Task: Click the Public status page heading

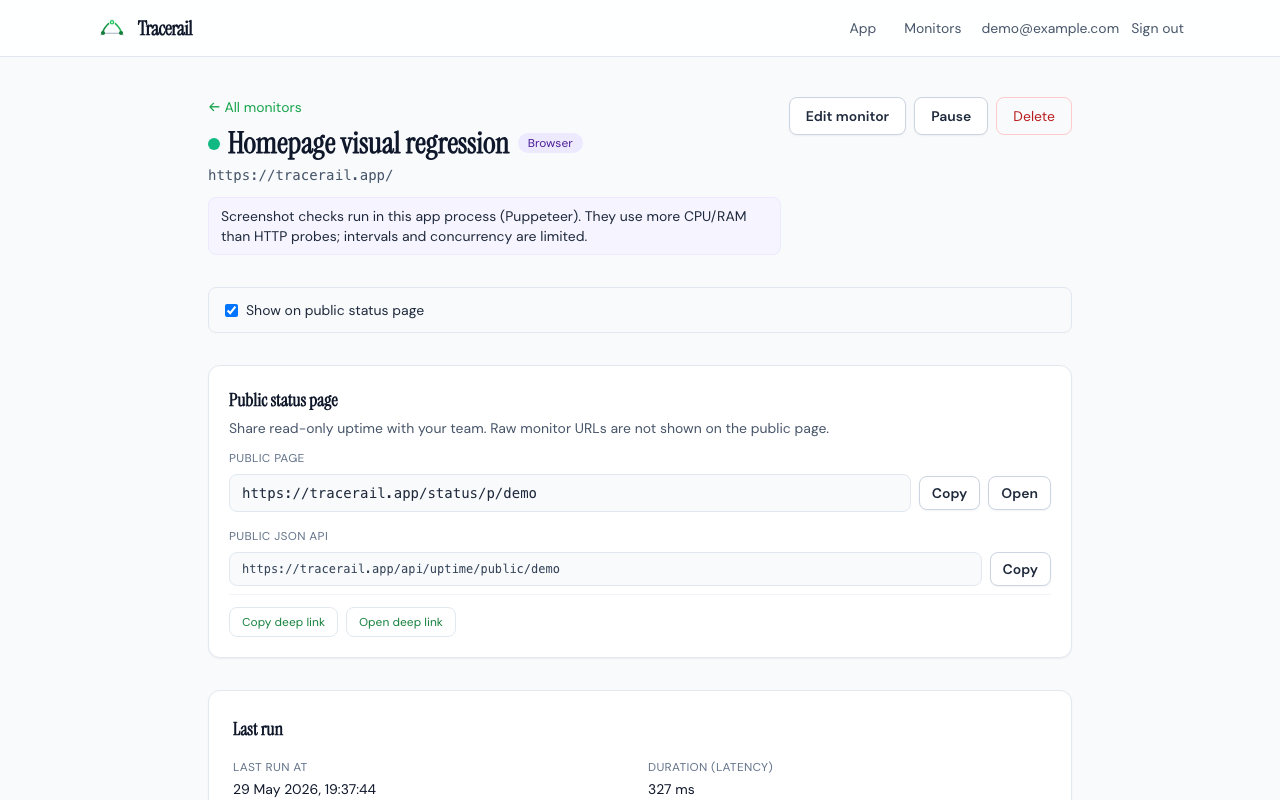Action: 283,400
